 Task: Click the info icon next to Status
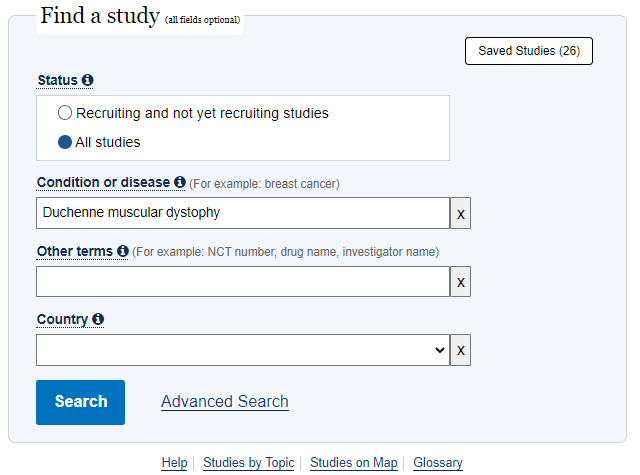coord(87,80)
